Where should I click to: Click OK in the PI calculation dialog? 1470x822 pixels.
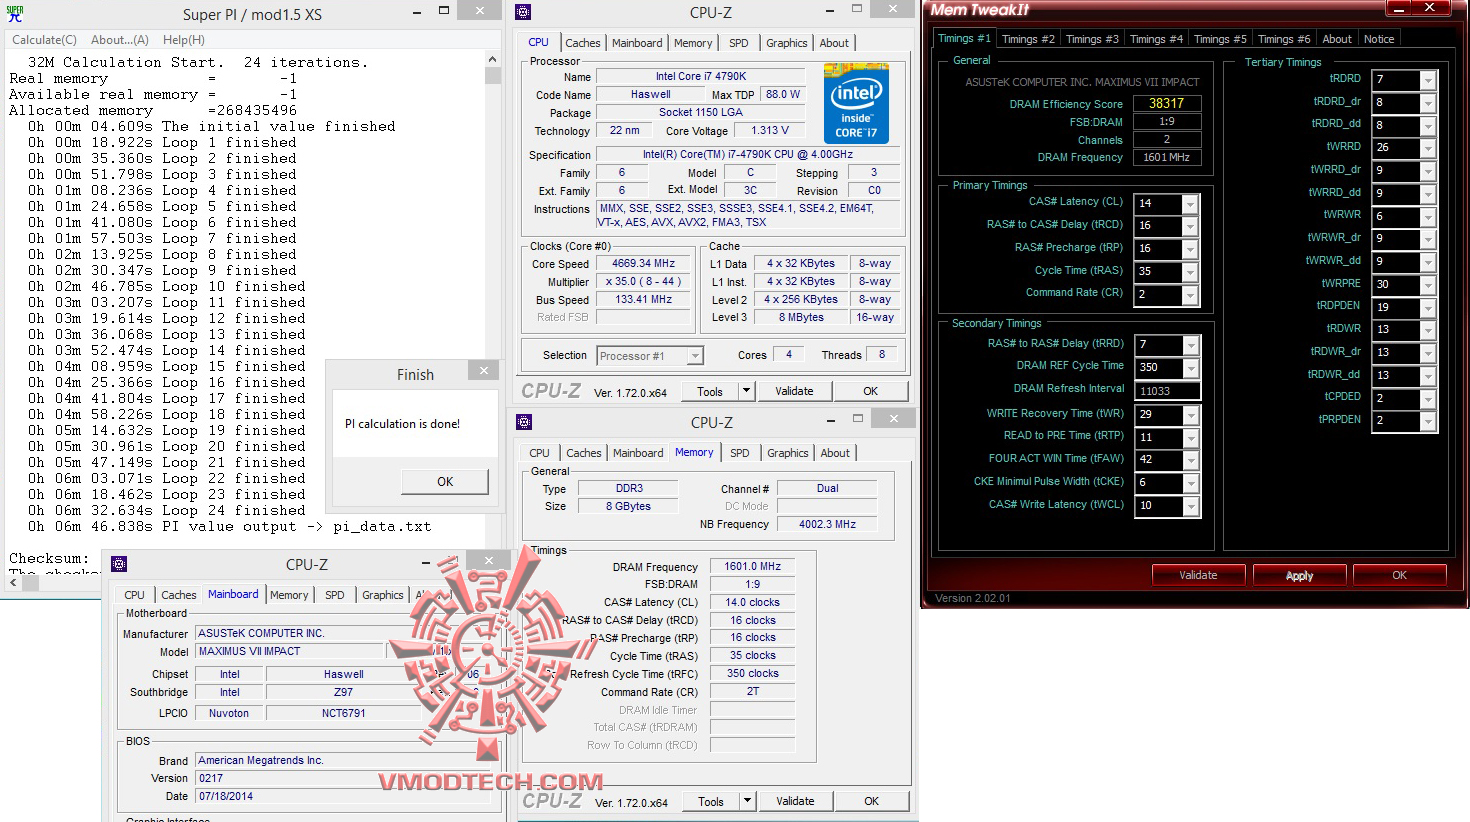(x=445, y=481)
